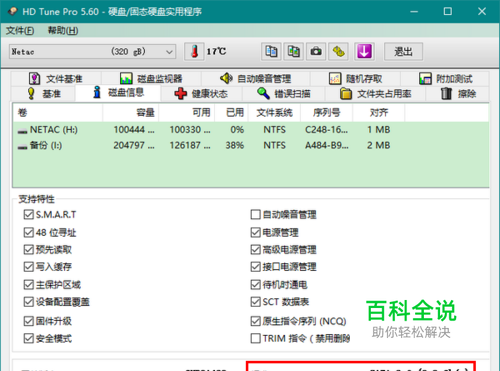This screenshot has width=500, height=371.
Task: Switch to the 健康状态 tab
Action: point(201,94)
